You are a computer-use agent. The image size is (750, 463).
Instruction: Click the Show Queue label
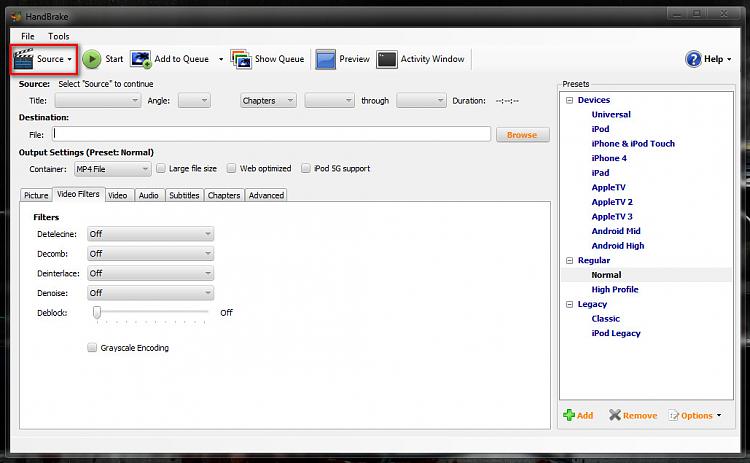coord(279,59)
